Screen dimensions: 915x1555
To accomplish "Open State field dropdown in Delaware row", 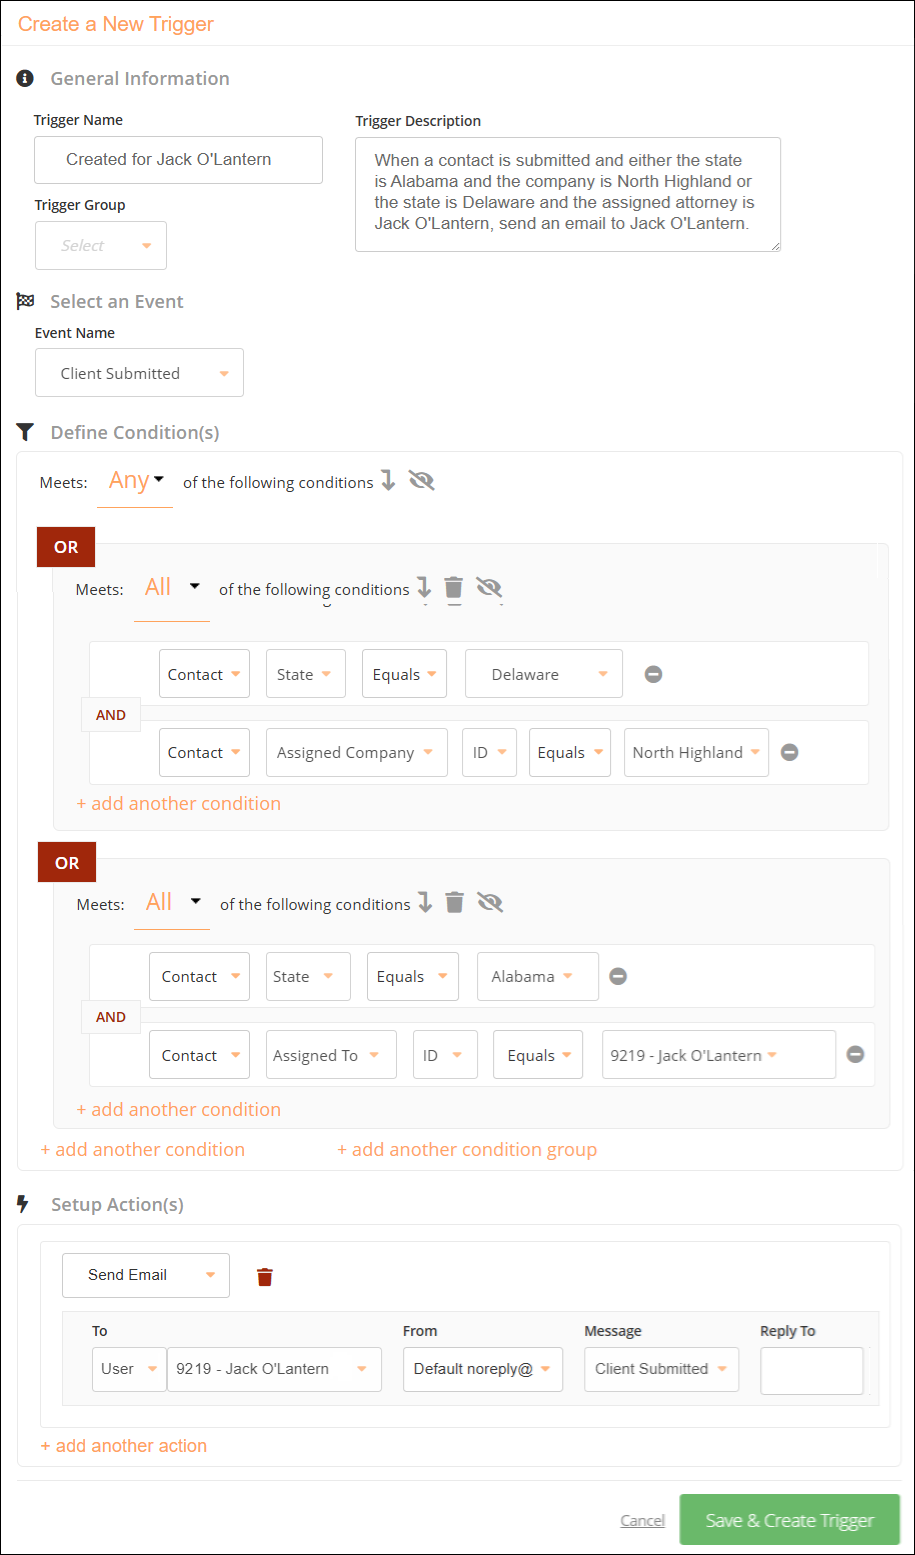I will [x=306, y=674].
